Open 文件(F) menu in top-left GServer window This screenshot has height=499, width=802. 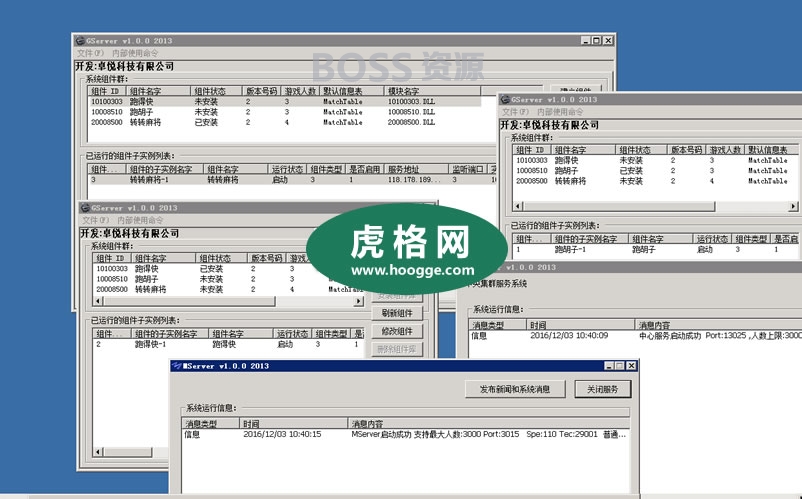point(90,53)
